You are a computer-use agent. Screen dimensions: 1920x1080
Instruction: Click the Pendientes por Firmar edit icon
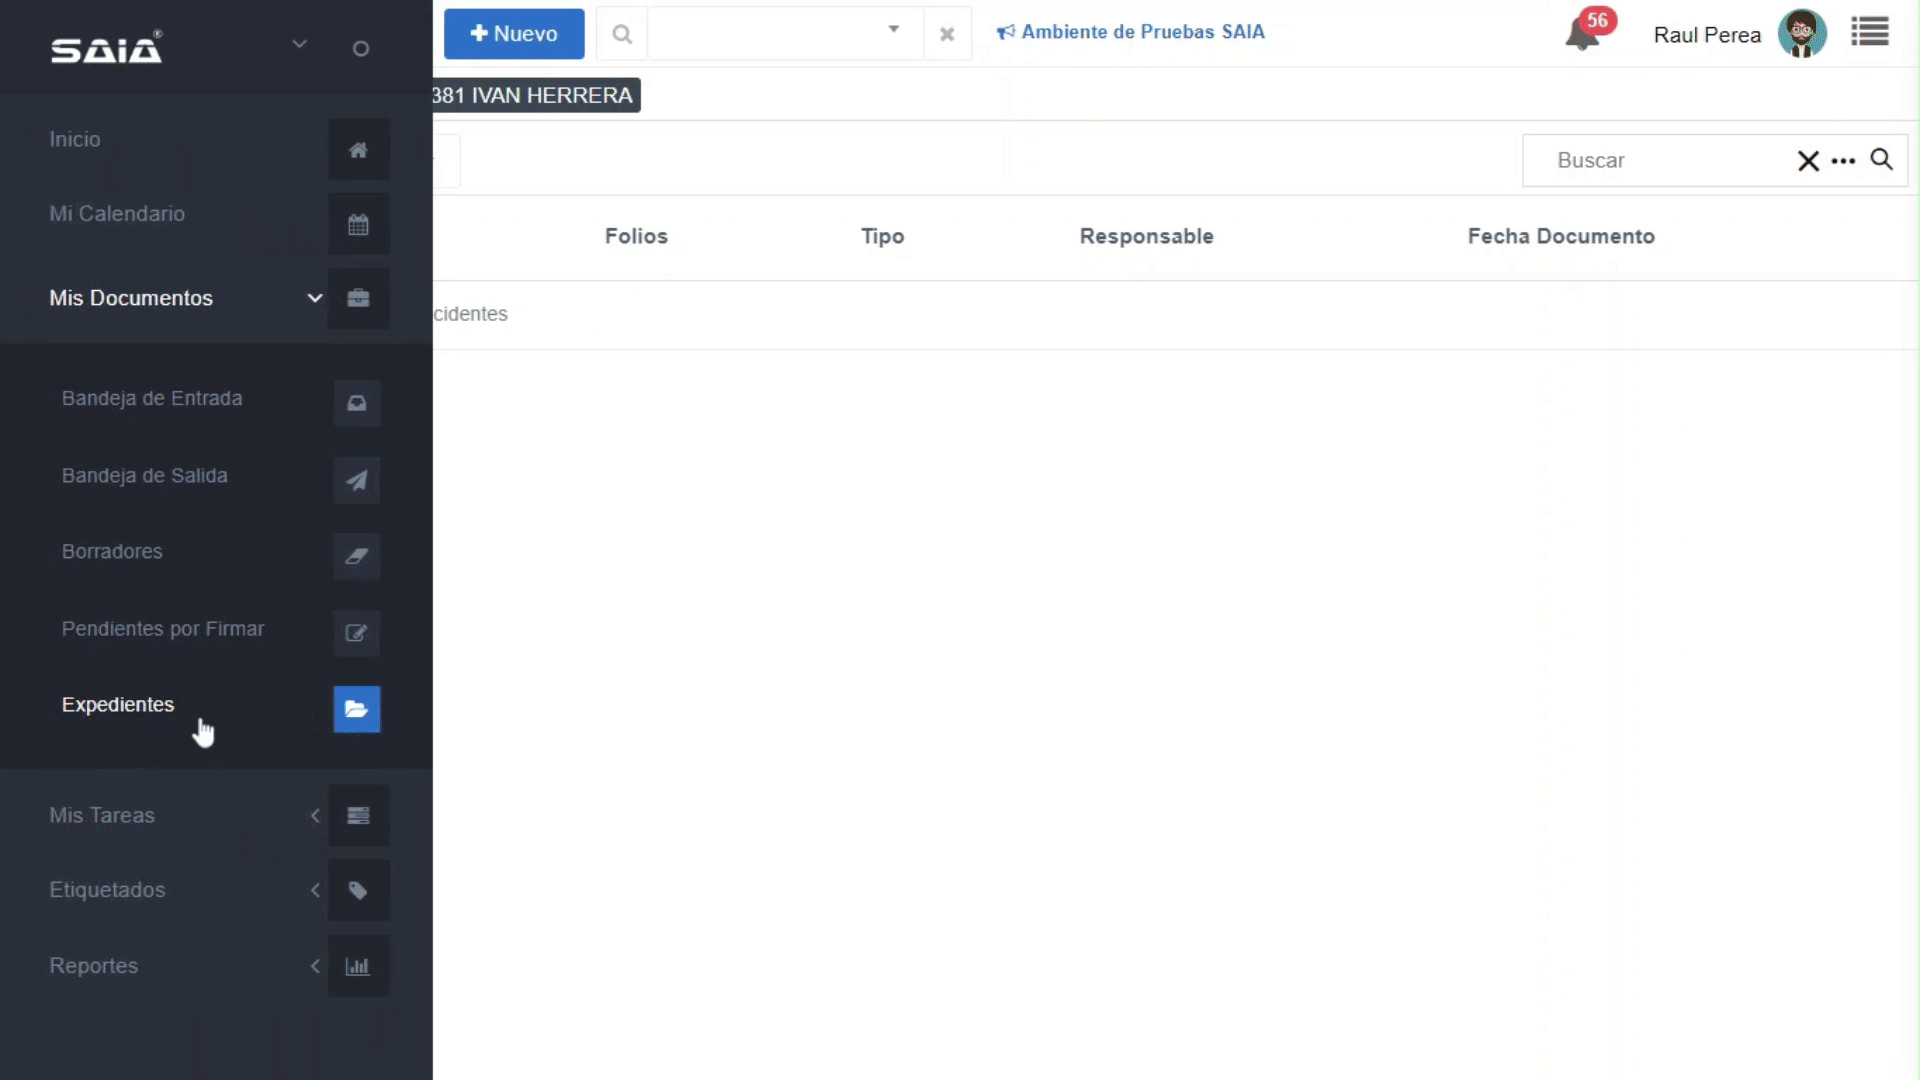click(x=357, y=633)
